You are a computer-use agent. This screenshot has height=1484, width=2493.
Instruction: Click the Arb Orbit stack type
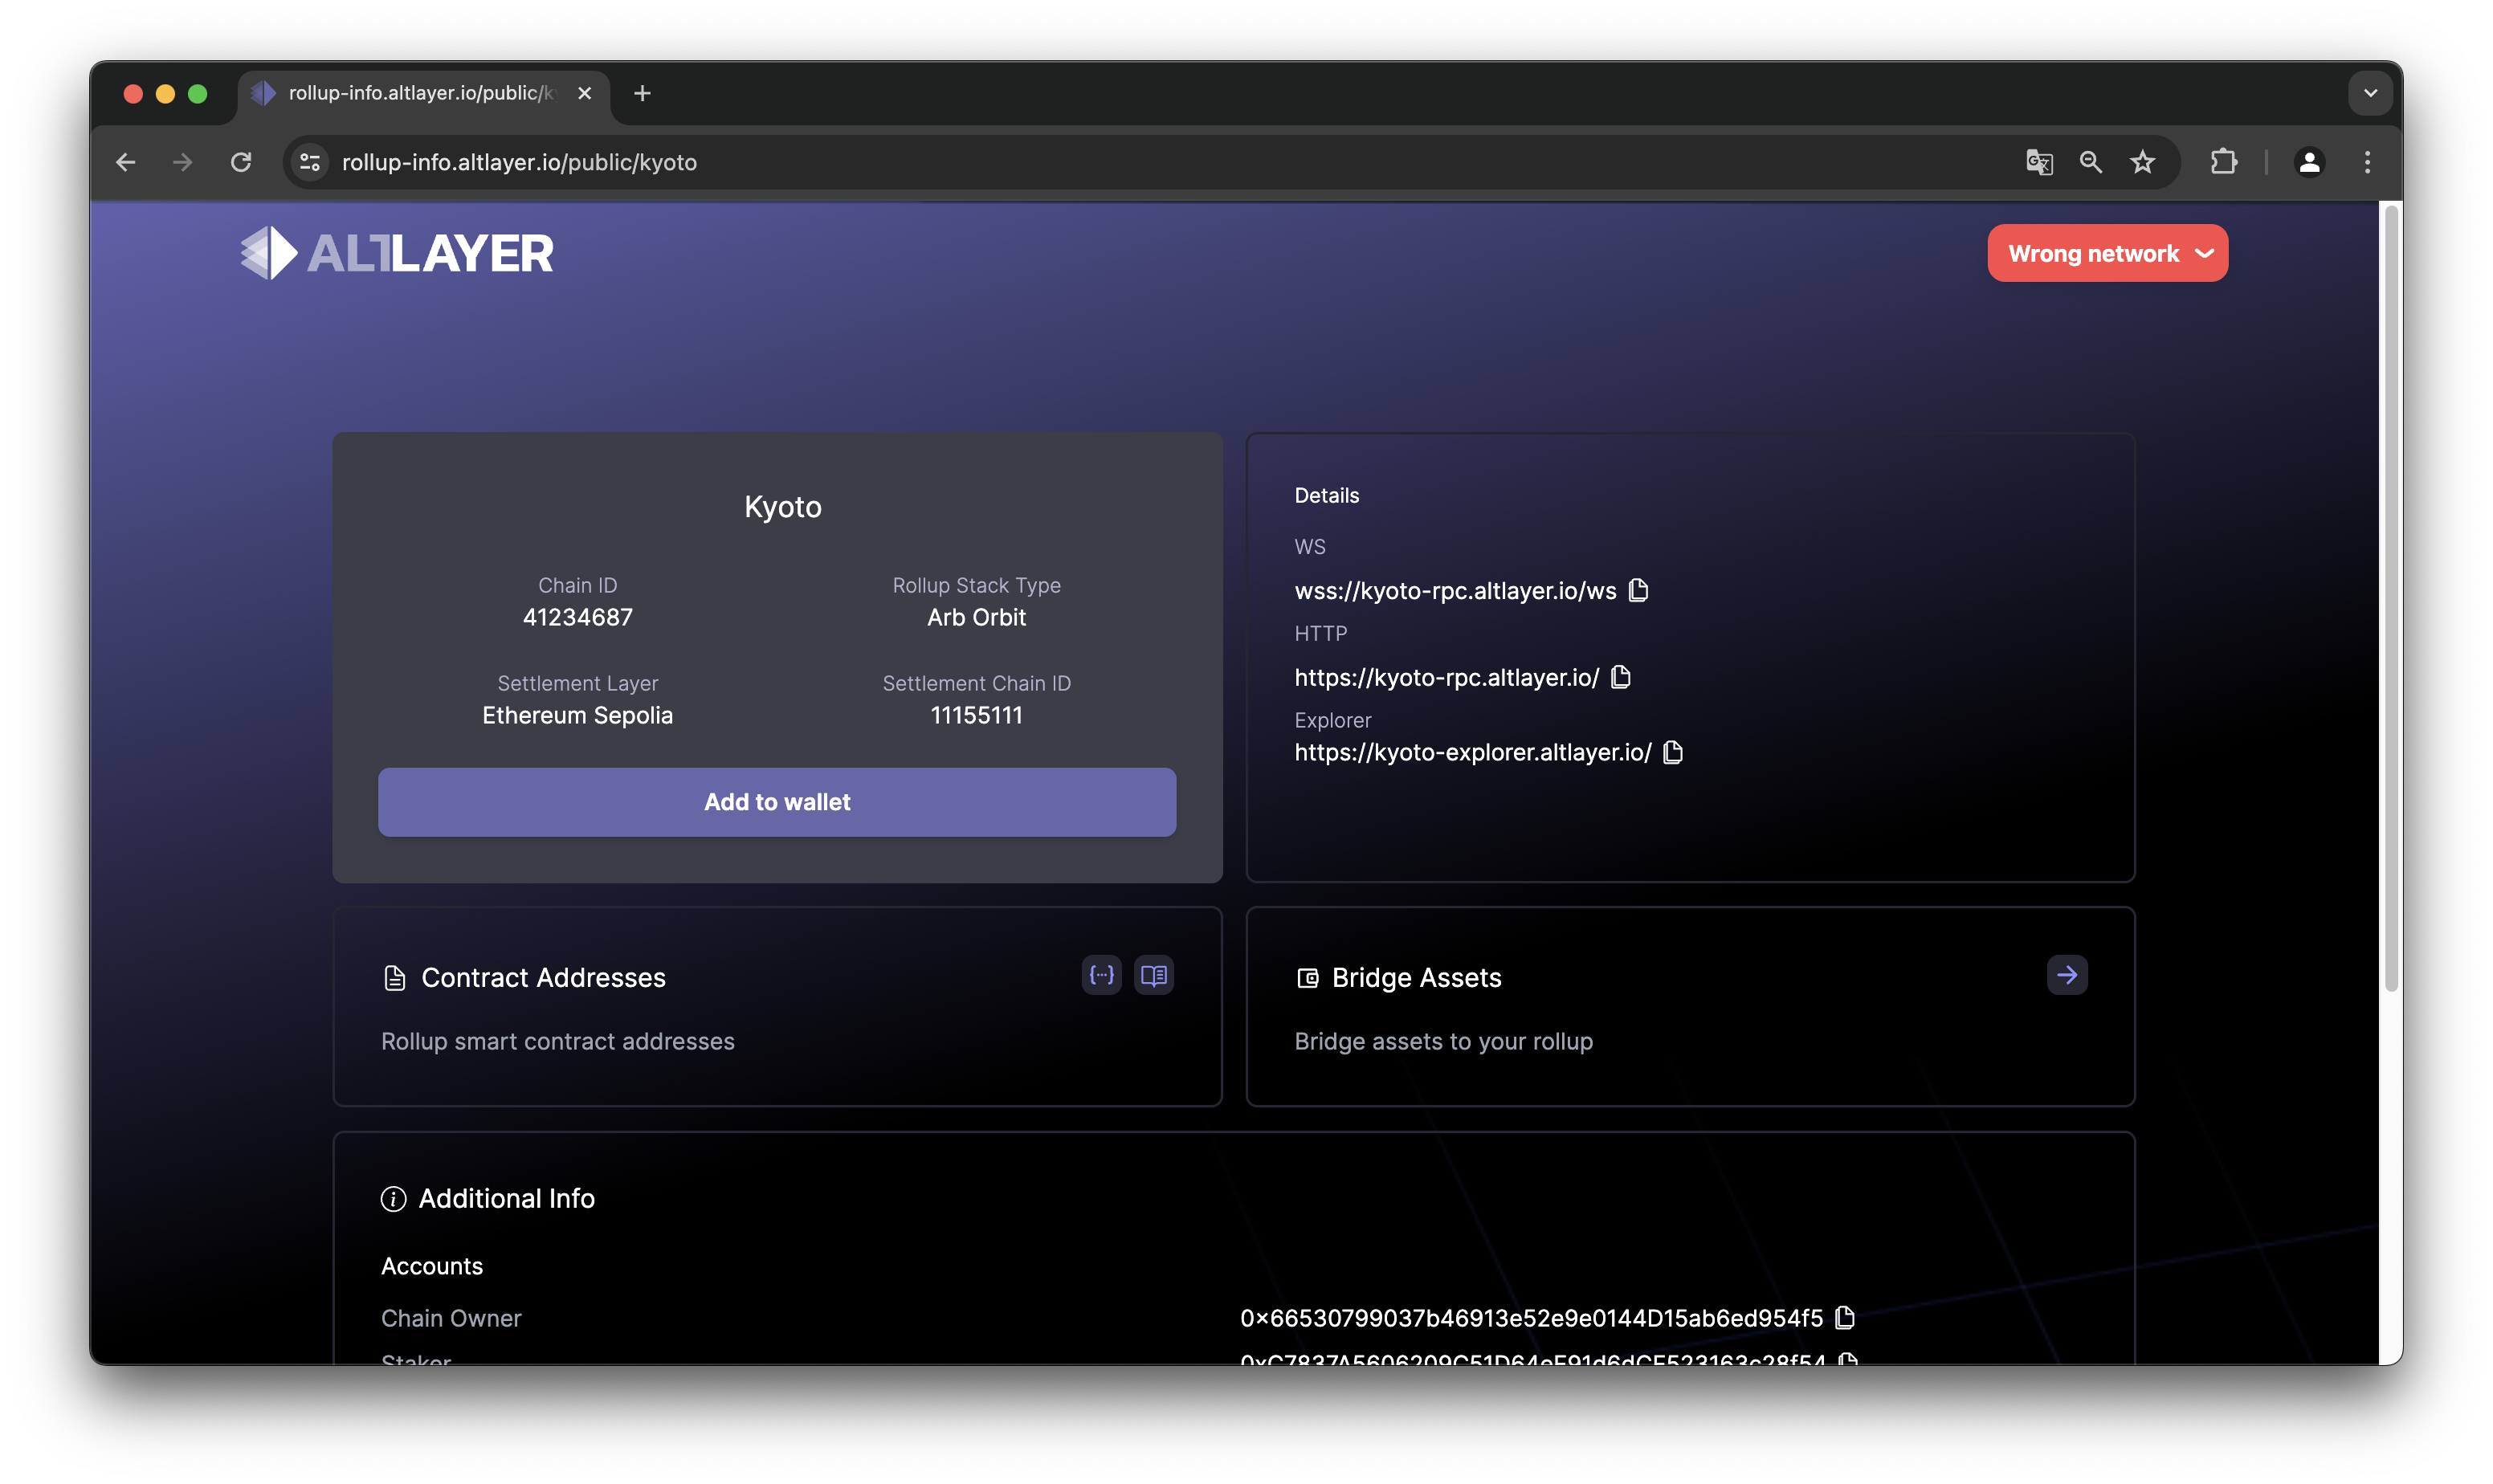click(976, 617)
